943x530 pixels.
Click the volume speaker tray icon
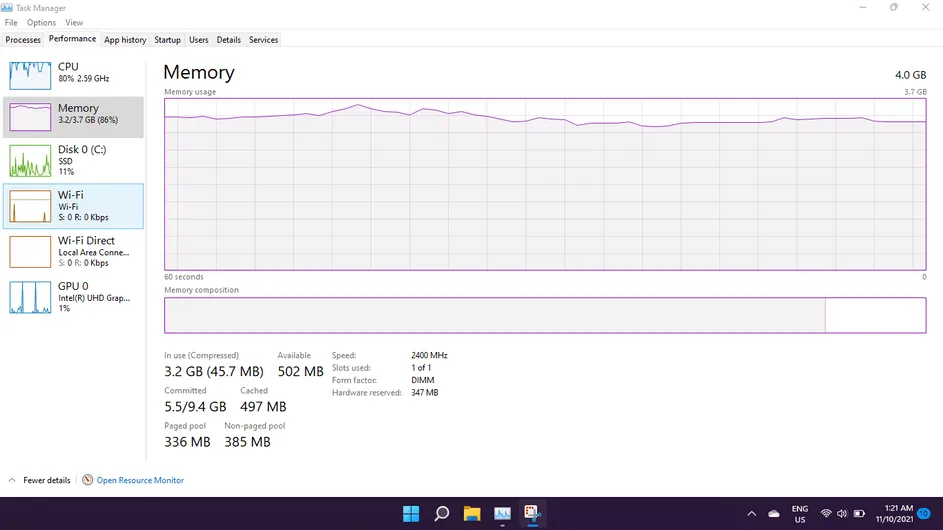pos(842,514)
